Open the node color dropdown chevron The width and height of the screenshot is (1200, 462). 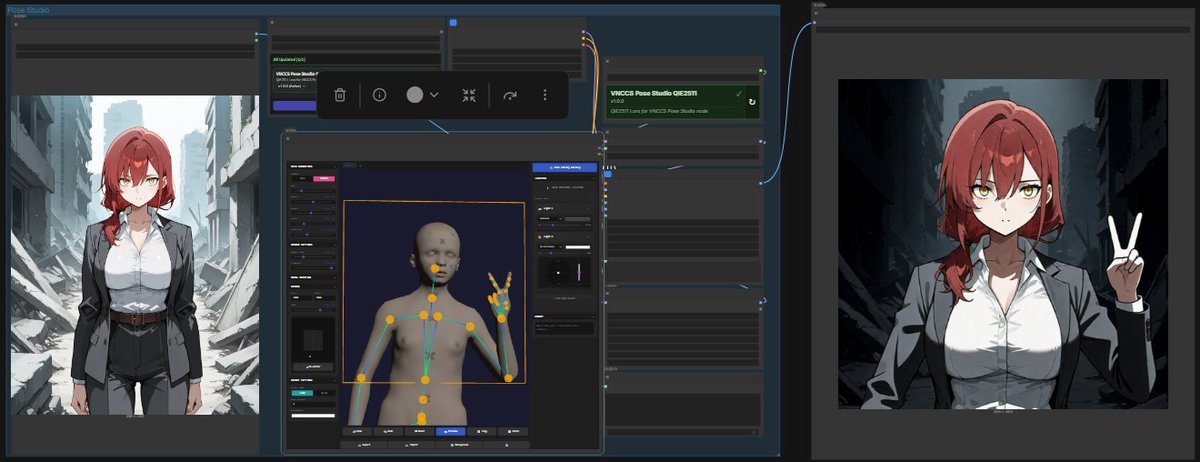pyautogui.click(x=434, y=95)
